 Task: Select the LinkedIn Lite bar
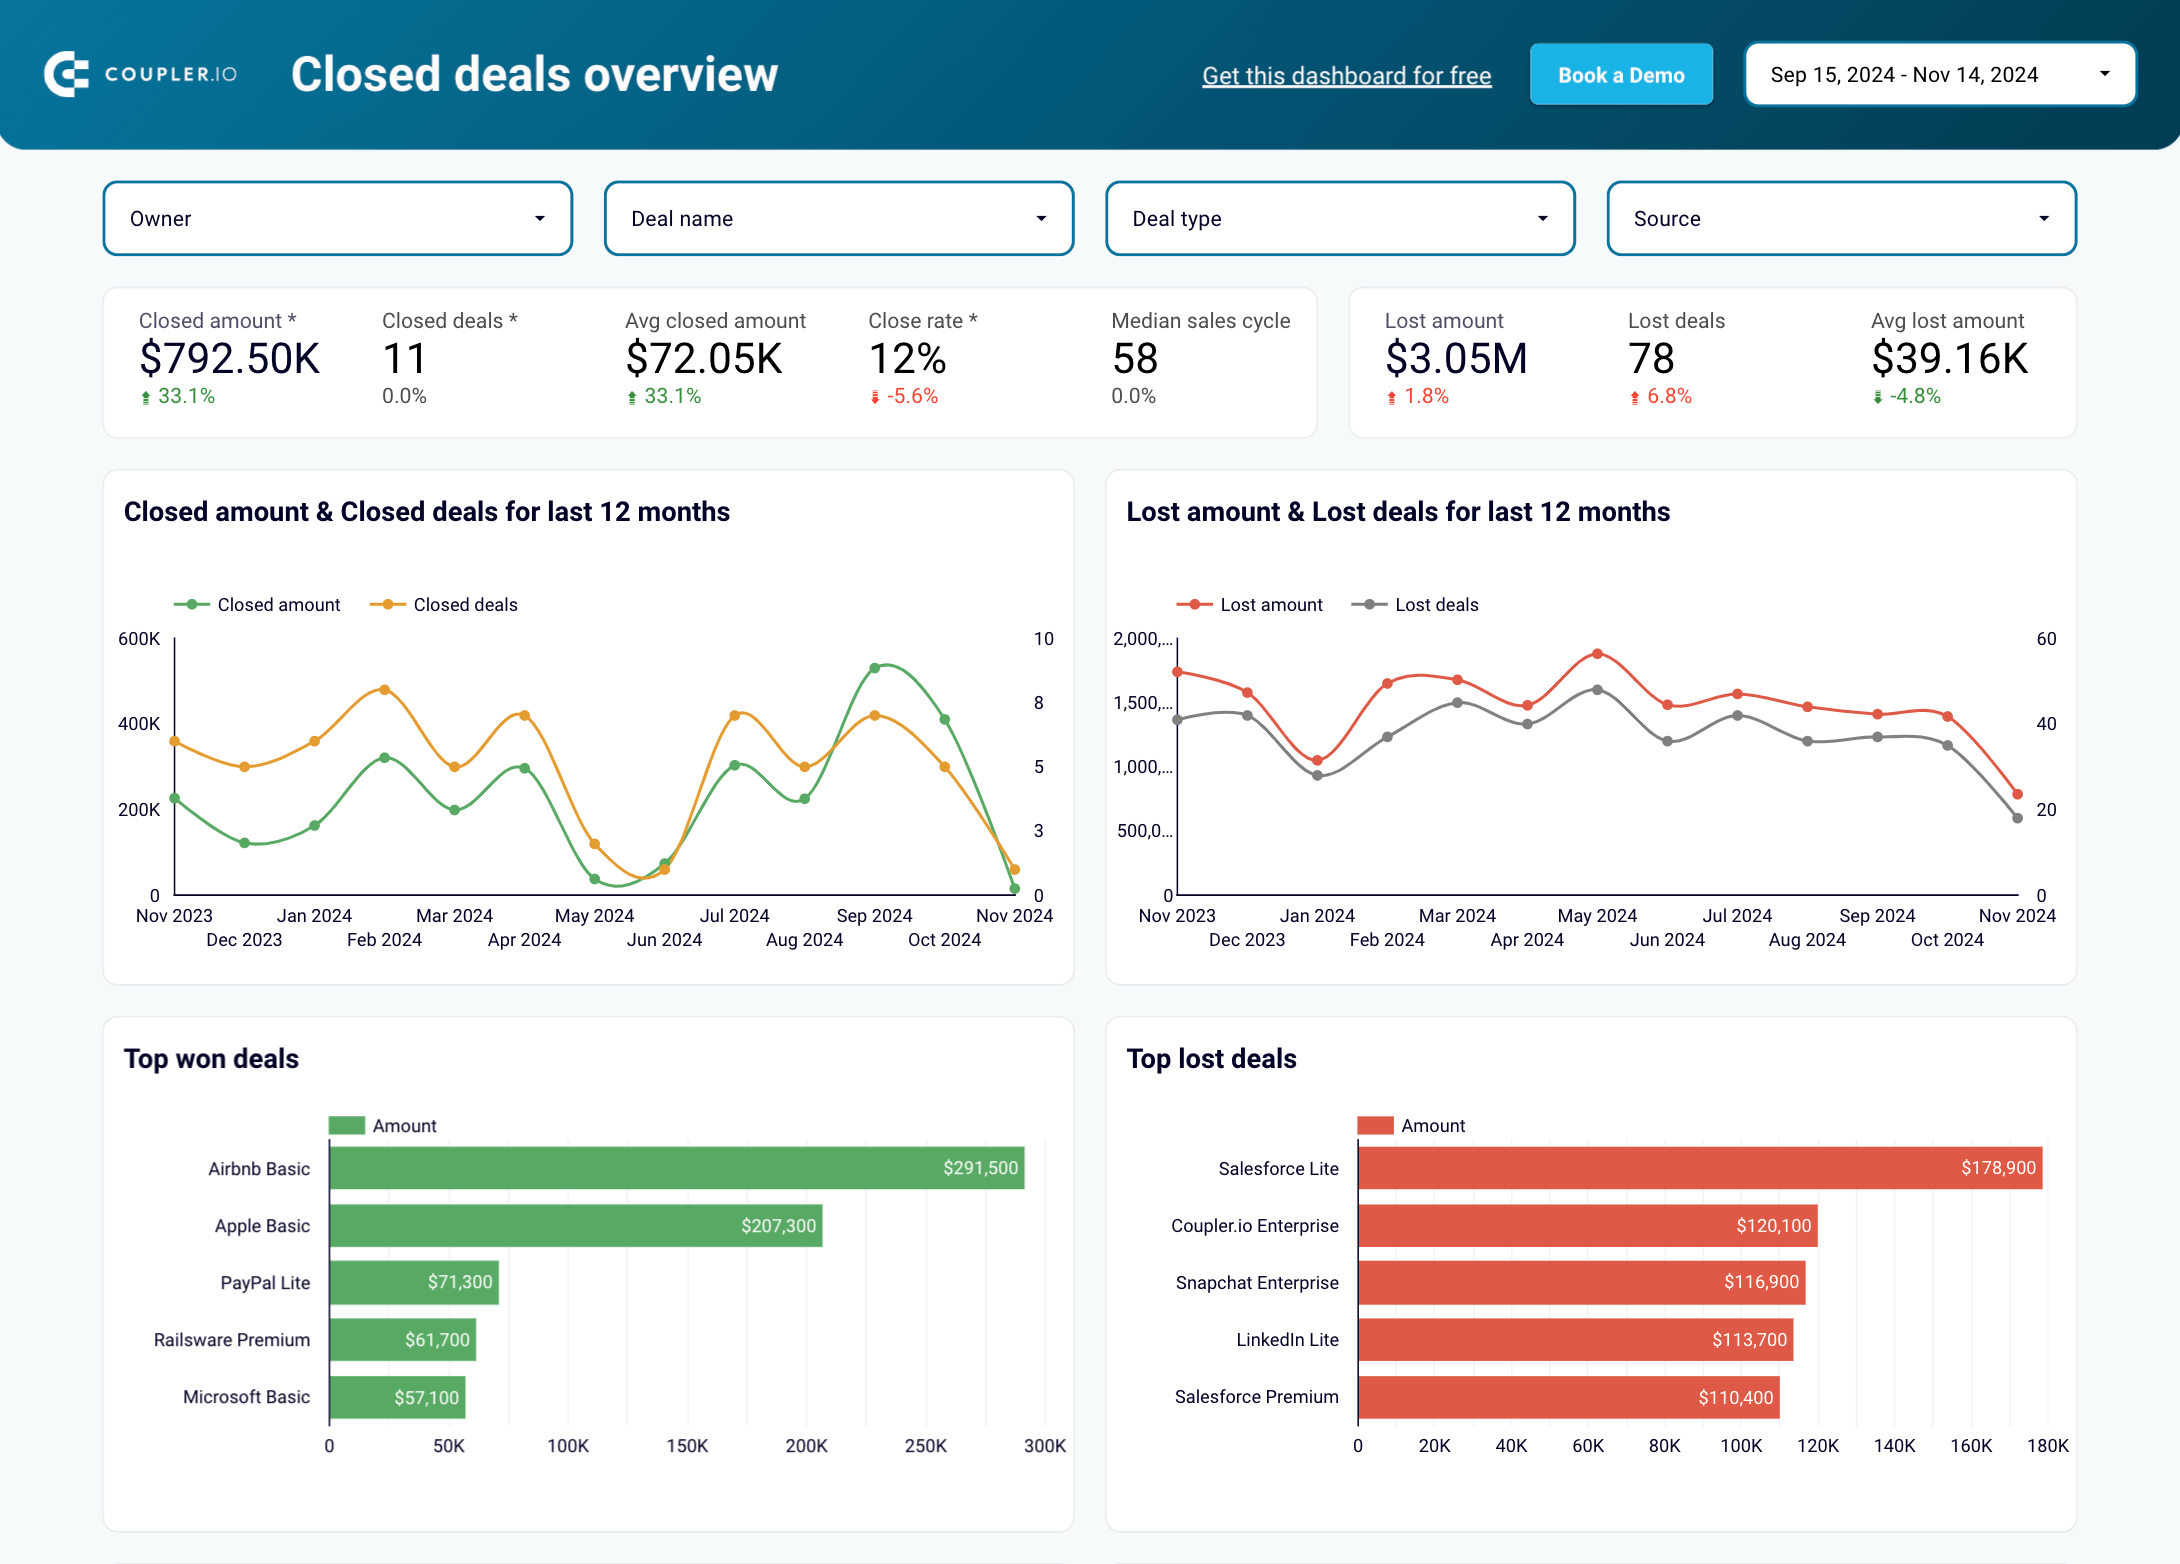[x=1576, y=1339]
